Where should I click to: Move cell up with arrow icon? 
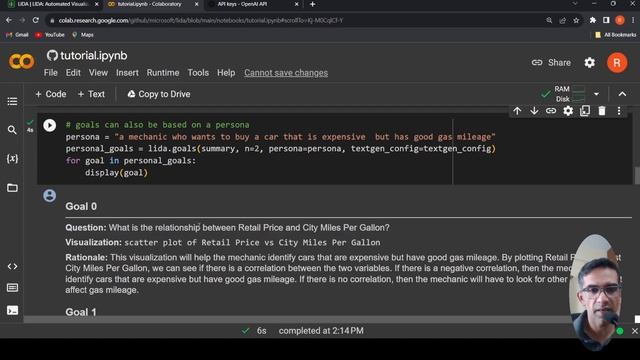point(517,111)
